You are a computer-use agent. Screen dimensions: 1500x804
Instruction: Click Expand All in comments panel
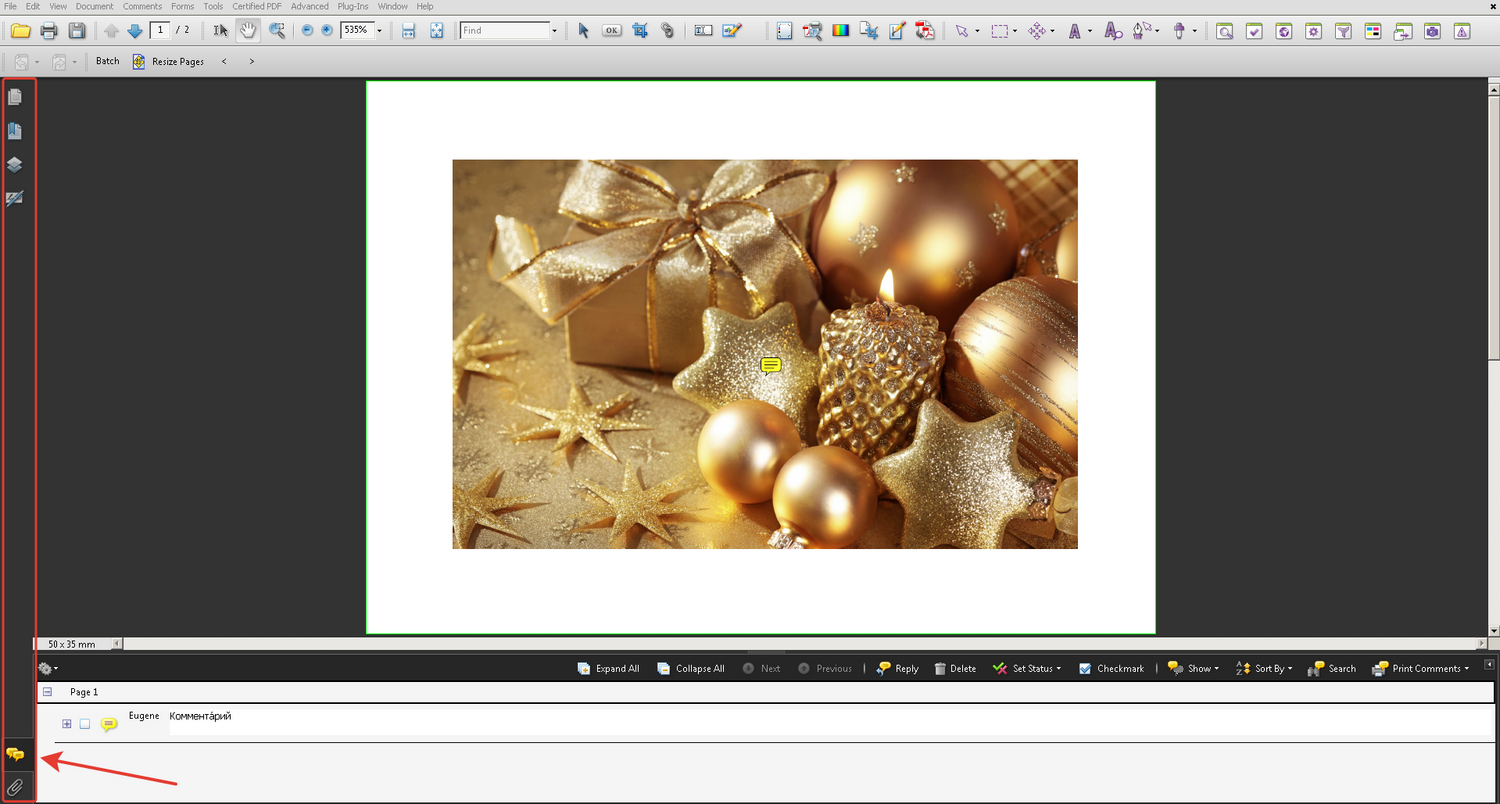click(608, 668)
